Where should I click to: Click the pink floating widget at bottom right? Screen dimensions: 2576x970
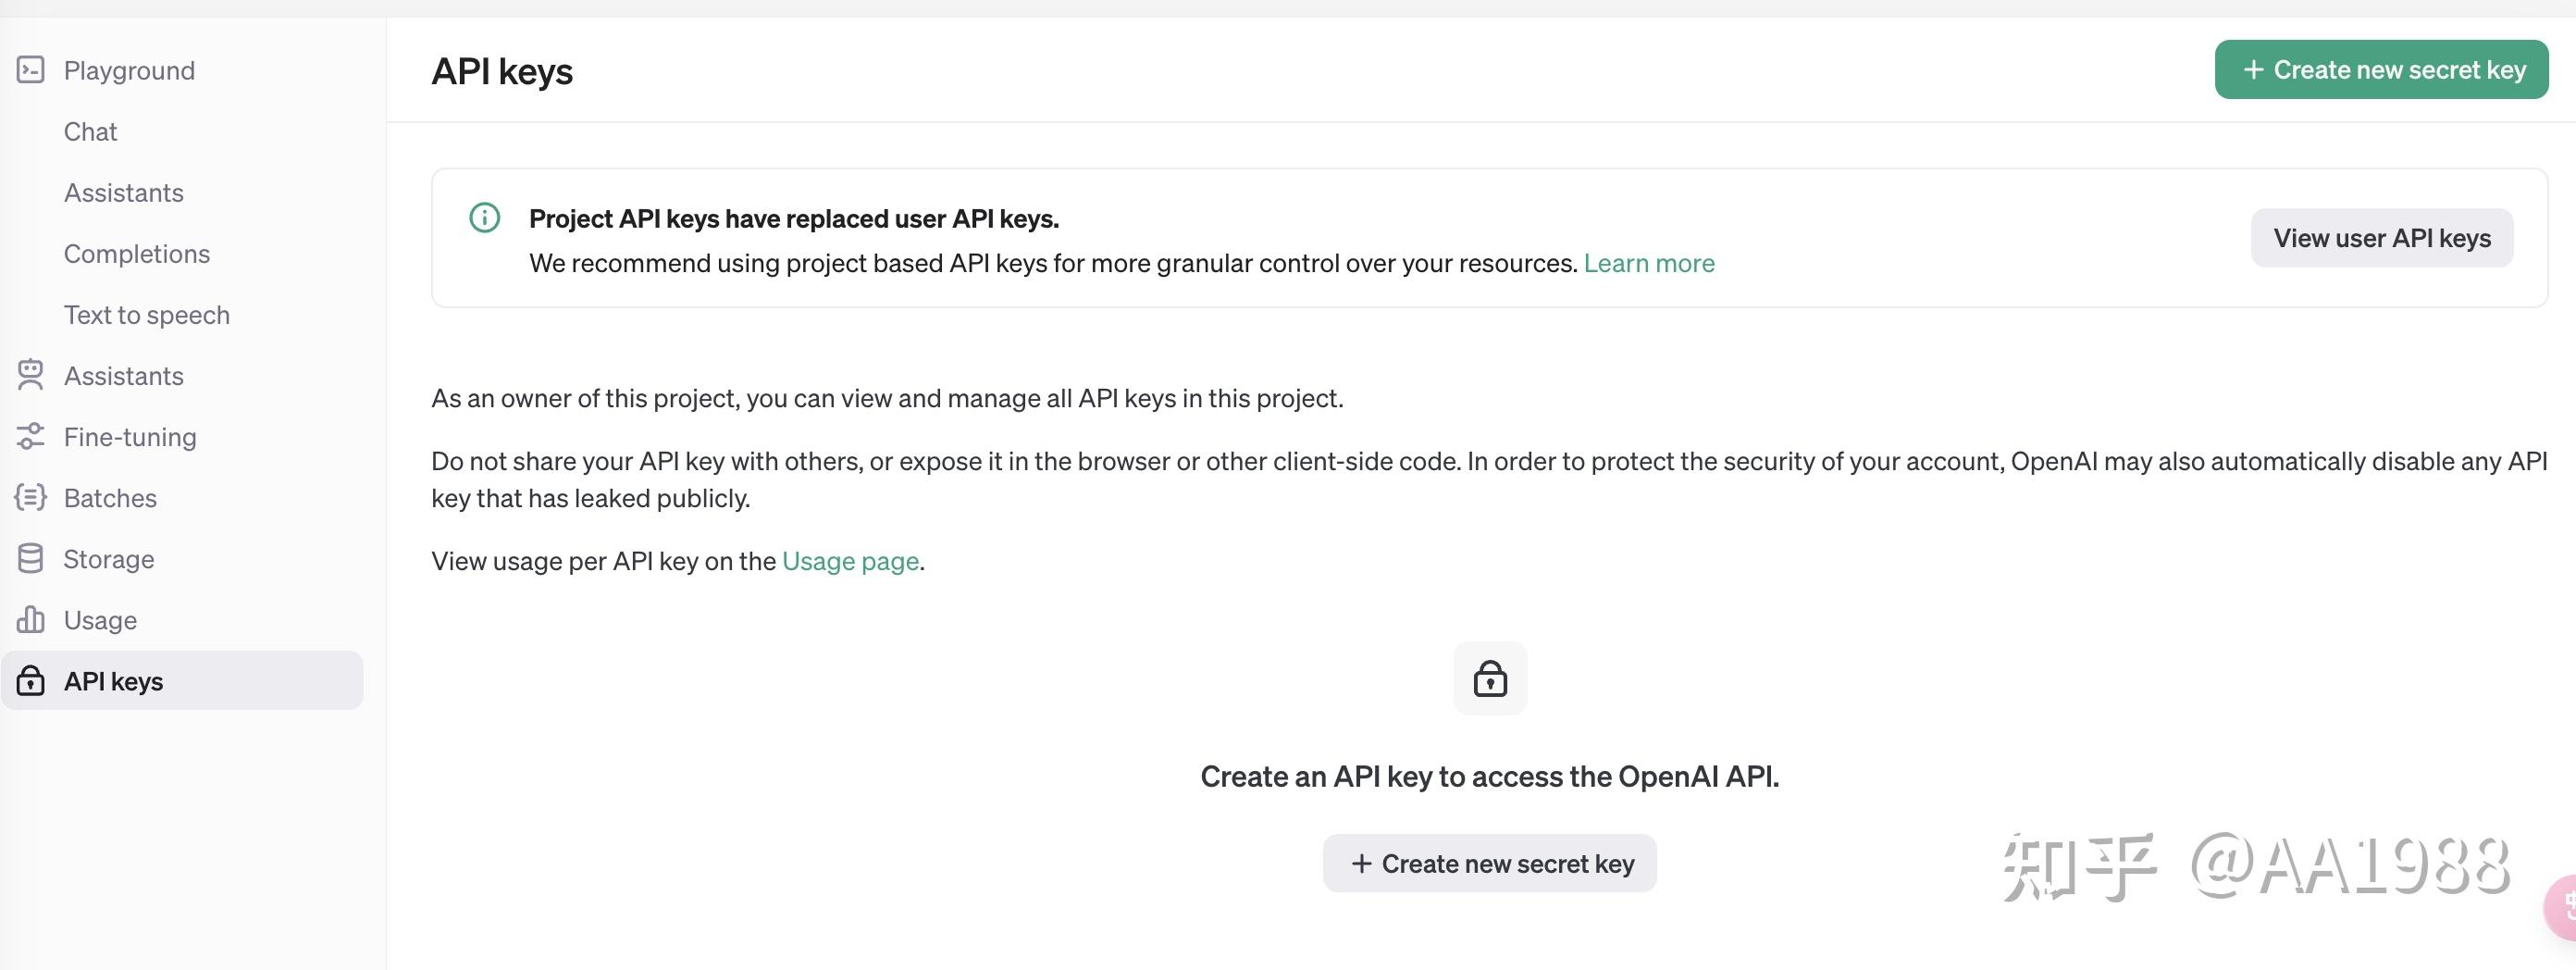[x=2563, y=906]
